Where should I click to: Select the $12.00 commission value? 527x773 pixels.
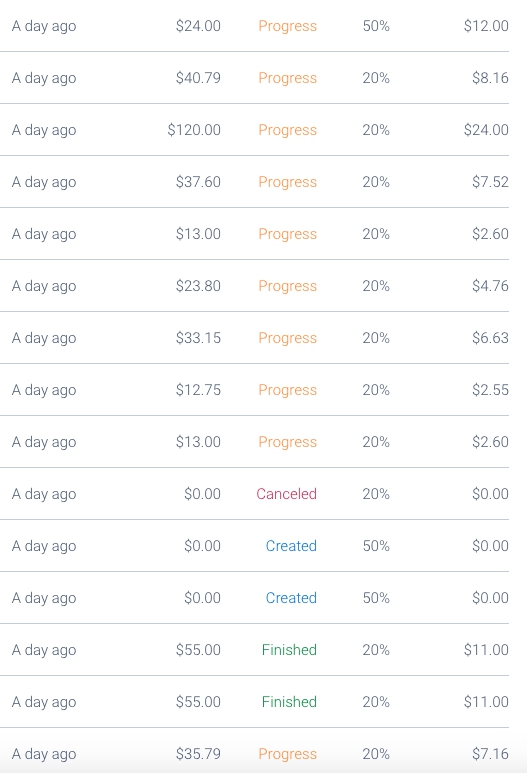[x=486, y=26]
